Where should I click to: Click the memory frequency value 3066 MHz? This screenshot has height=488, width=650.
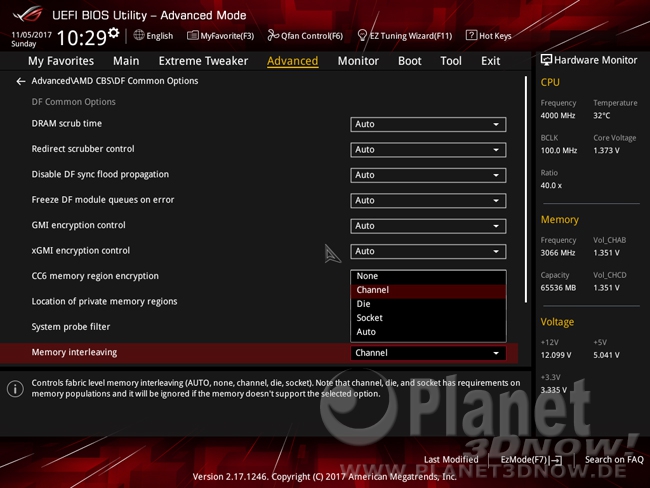[x=558, y=253]
